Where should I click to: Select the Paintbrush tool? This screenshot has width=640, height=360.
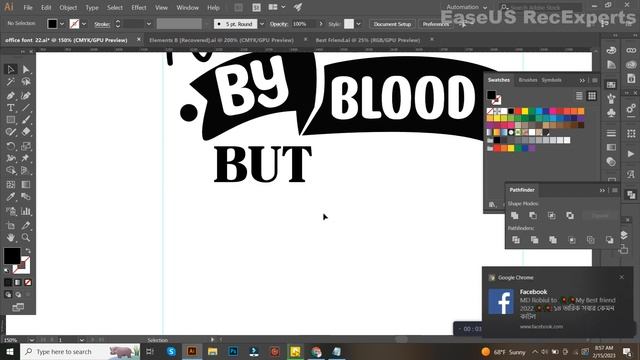(x=26, y=120)
